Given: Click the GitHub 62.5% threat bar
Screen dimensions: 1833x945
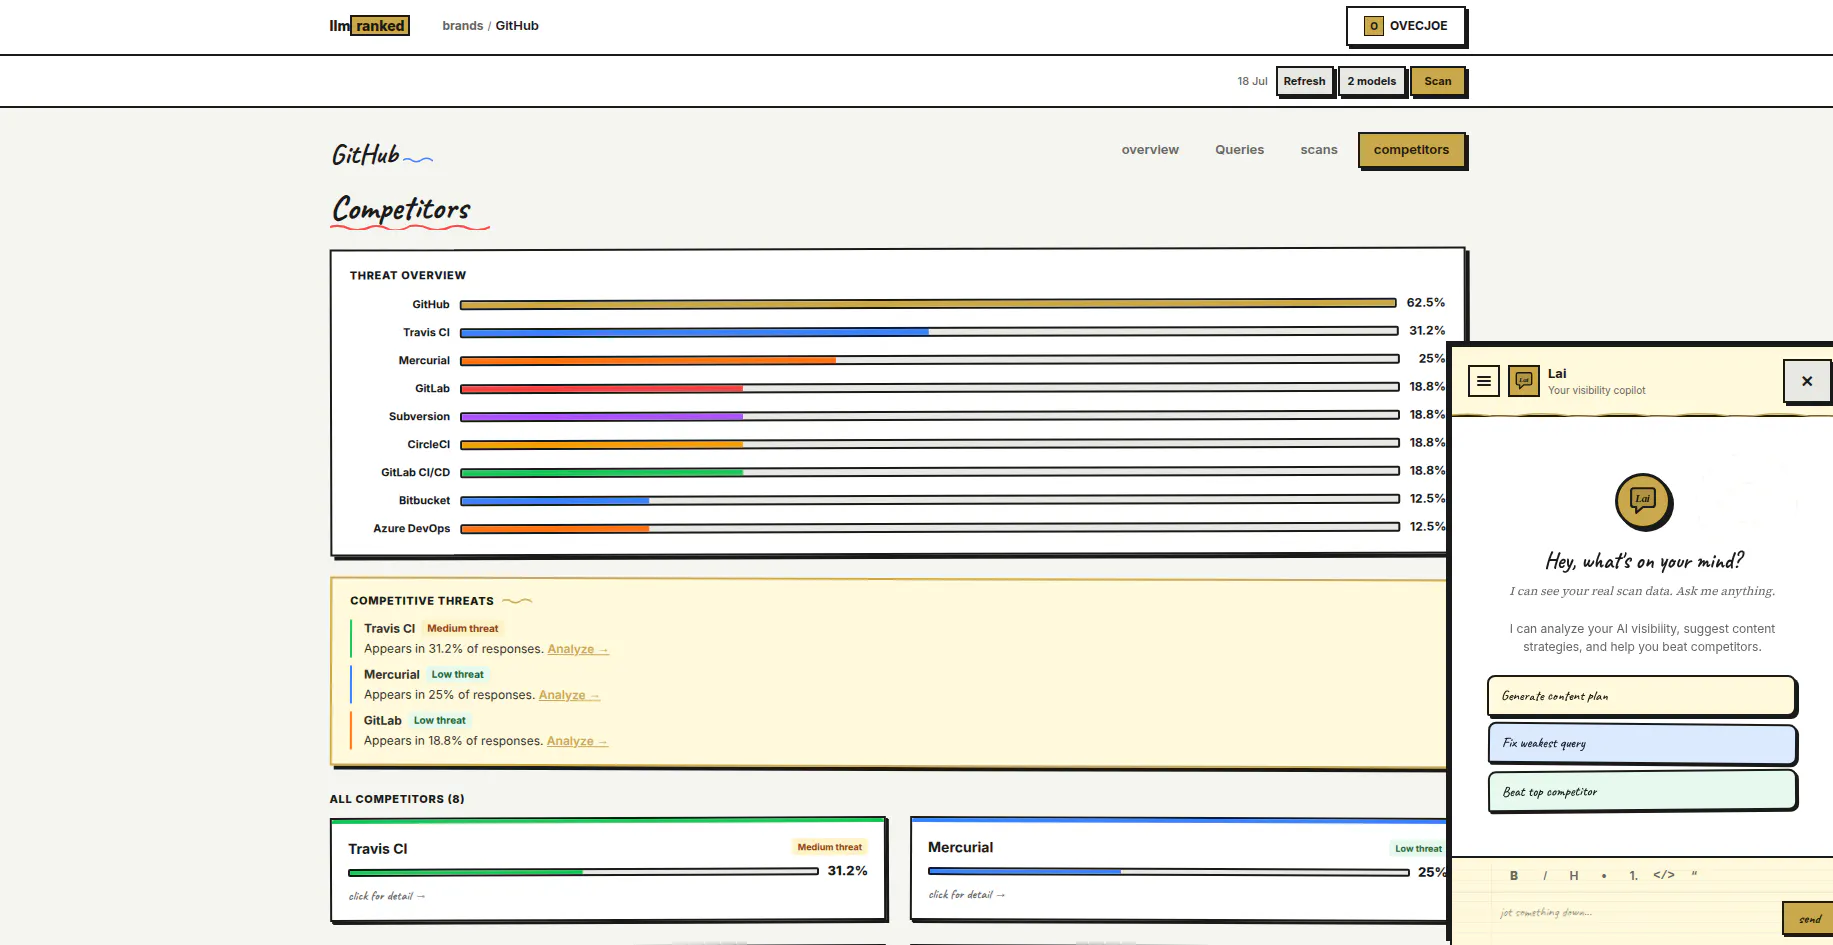Looking at the screenshot, I should 928,303.
